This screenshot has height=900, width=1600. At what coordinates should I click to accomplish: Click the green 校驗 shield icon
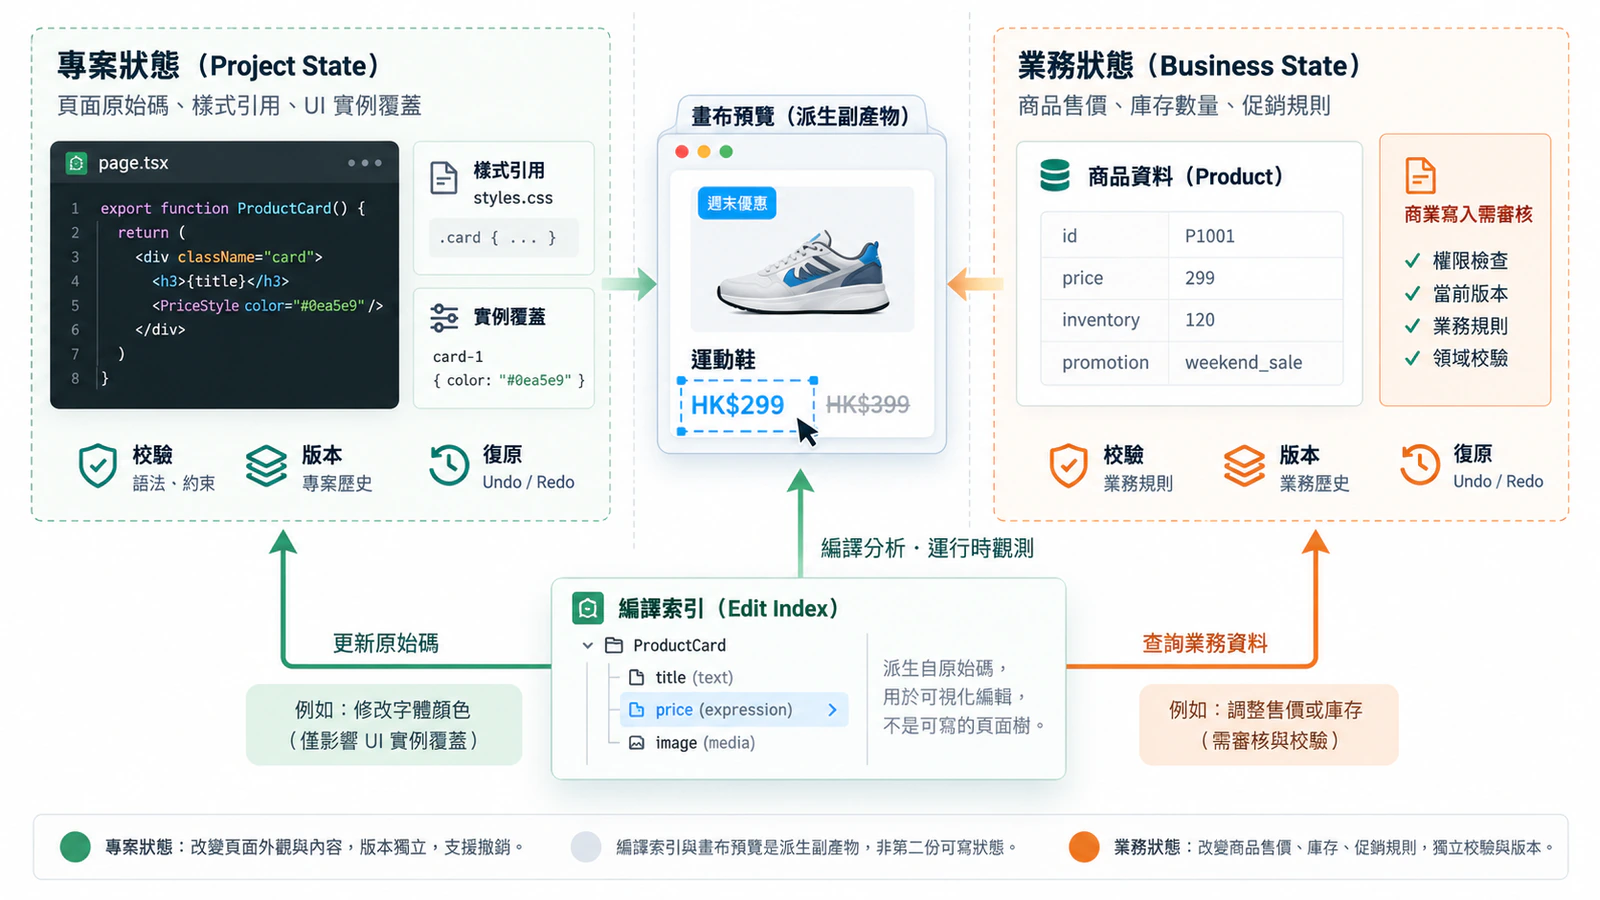point(98,466)
